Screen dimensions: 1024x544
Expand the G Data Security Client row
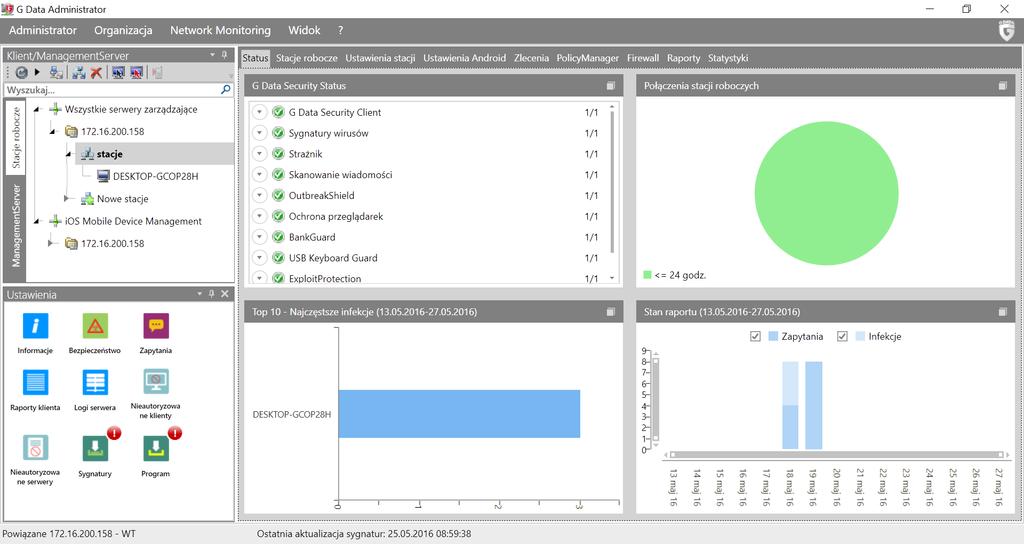(x=259, y=112)
